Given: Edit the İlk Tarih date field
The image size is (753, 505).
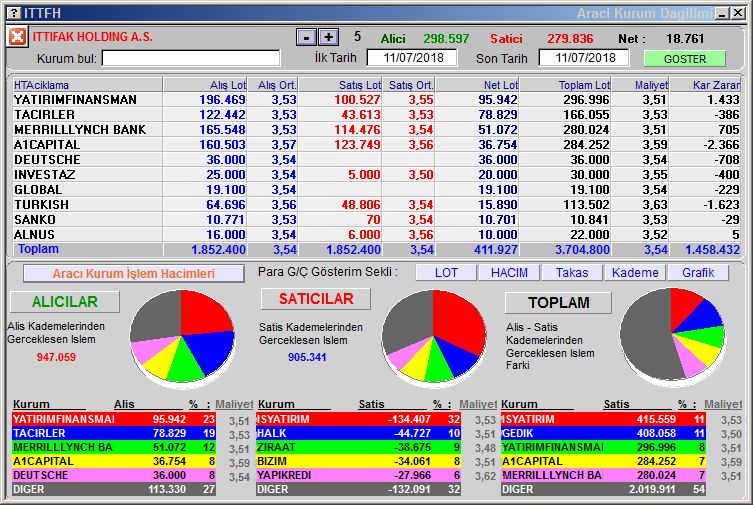Looking at the screenshot, I should click(413, 58).
